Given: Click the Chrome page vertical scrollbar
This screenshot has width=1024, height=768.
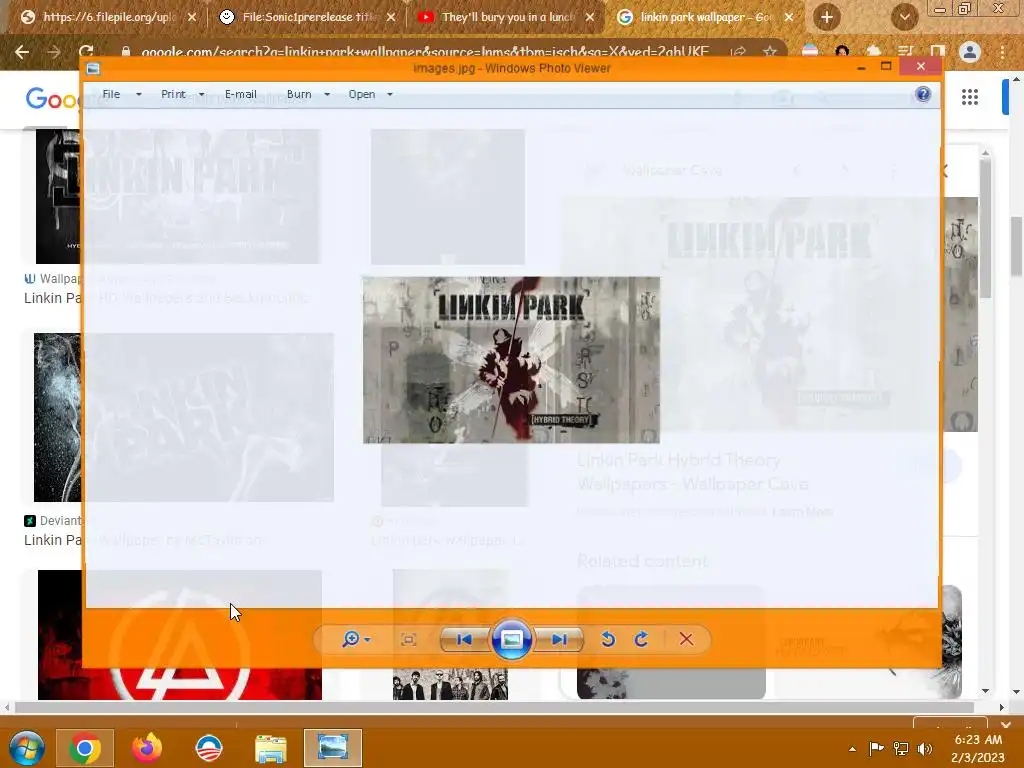Looking at the screenshot, I should (1016, 248).
